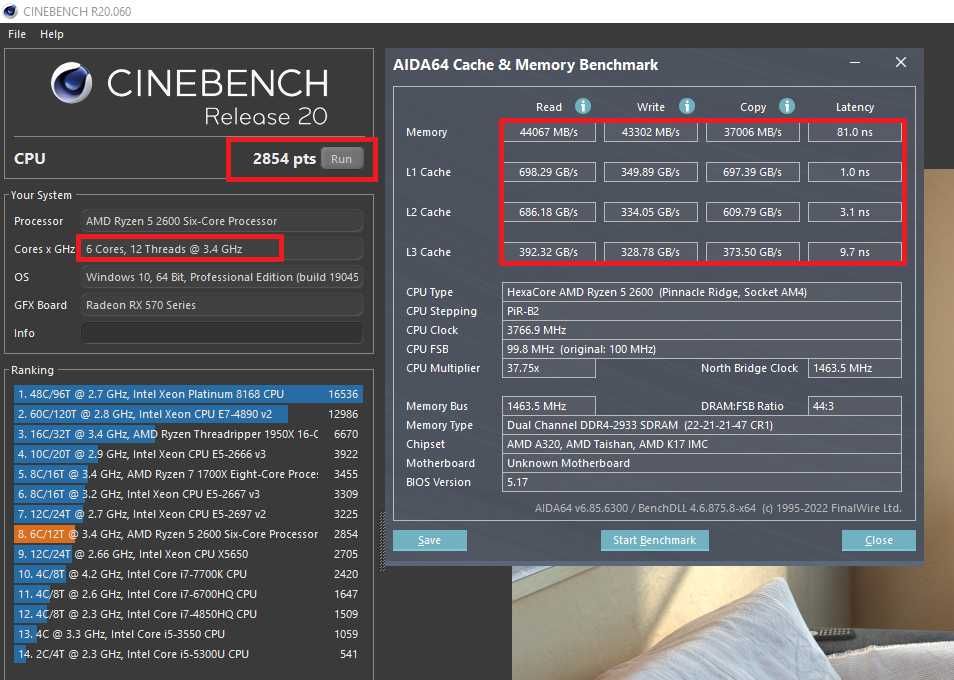Click the Memory Latency value 81.0 ns
The width and height of the screenshot is (954, 680).
pos(855,132)
